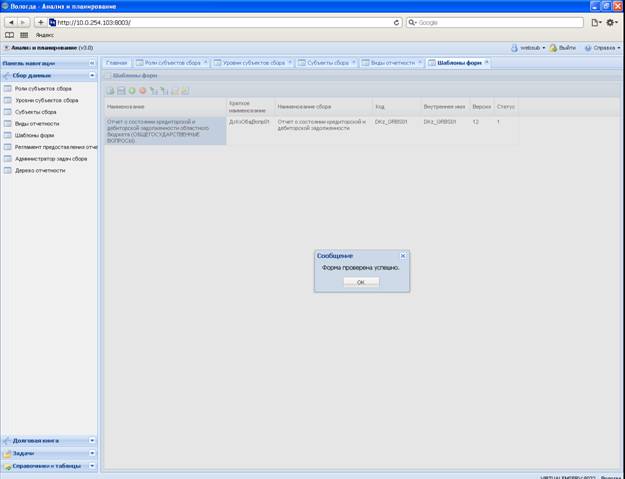Expand the Задачи section
The image size is (625, 479).
pos(92,453)
